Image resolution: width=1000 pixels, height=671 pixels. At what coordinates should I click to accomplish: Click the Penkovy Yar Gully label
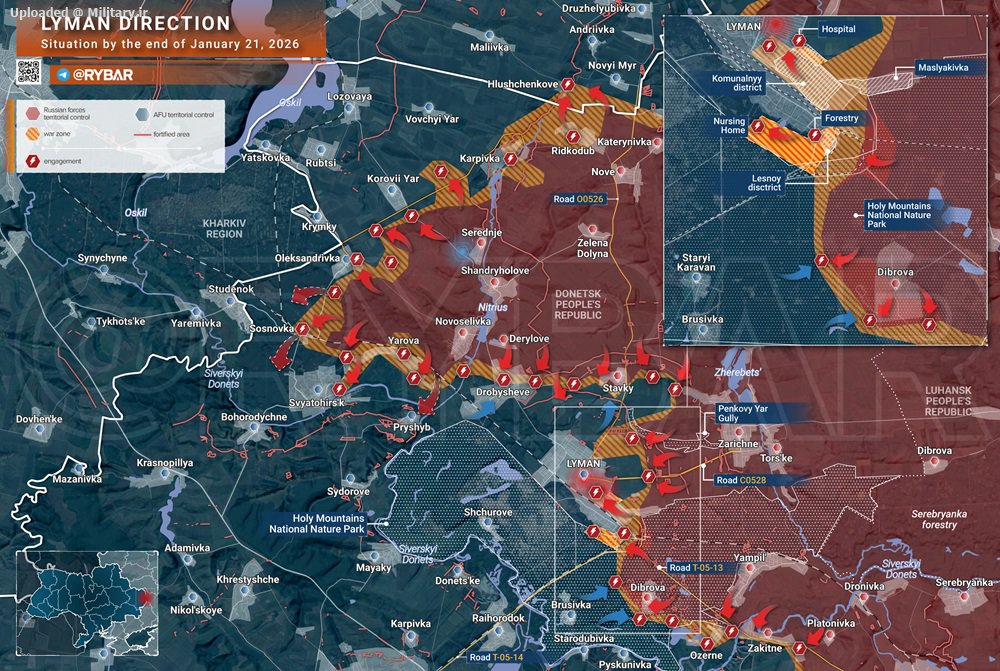point(743,413)
